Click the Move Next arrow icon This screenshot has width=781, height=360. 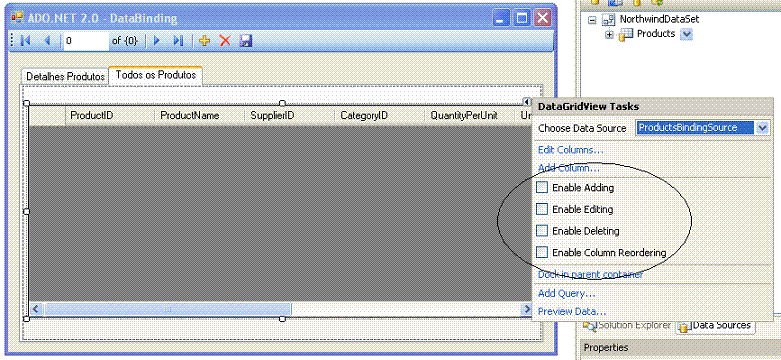click(157, 41)
